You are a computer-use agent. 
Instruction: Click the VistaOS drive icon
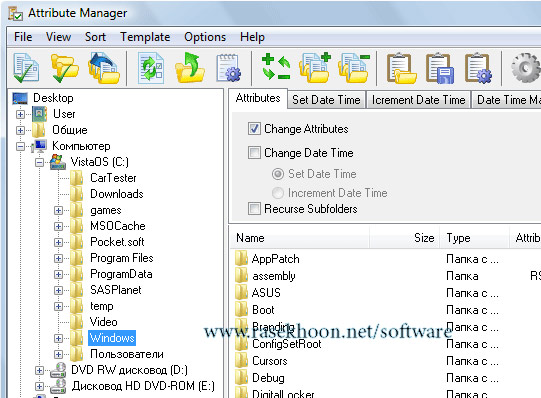click(x=58, y=162)
